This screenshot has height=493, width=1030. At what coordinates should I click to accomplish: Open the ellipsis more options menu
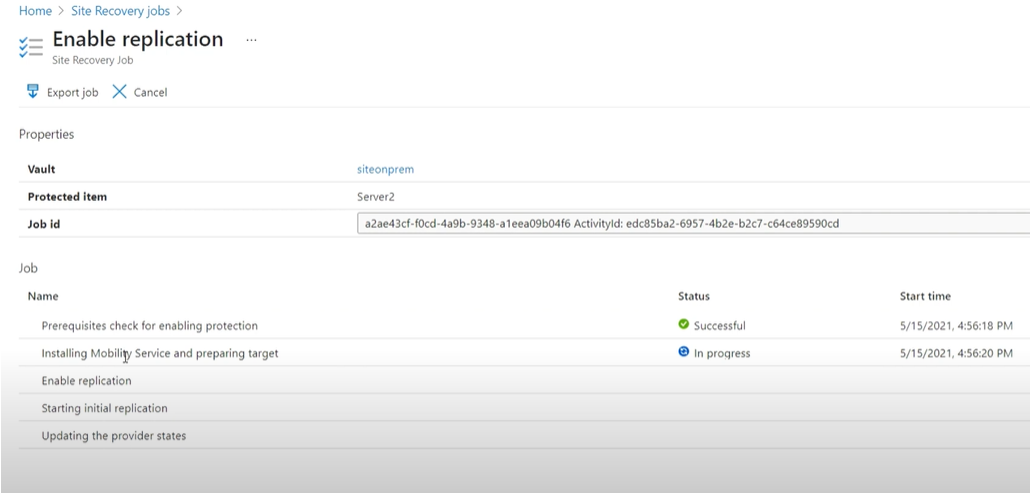click(251, 40)
